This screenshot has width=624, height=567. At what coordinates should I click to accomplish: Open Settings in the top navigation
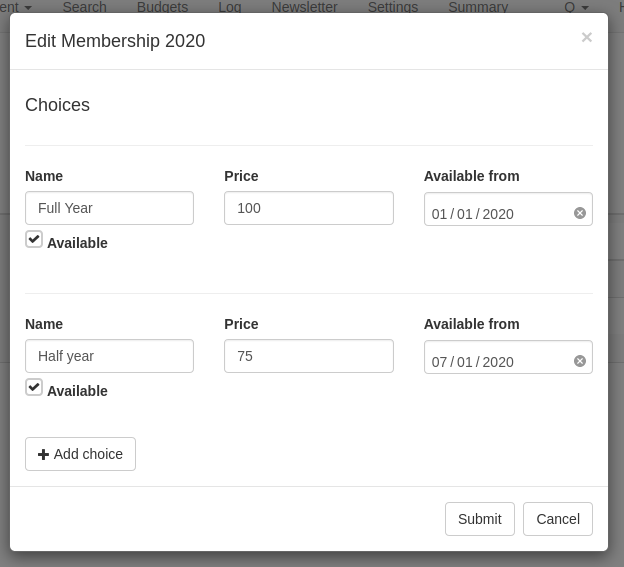click(392, 7)
